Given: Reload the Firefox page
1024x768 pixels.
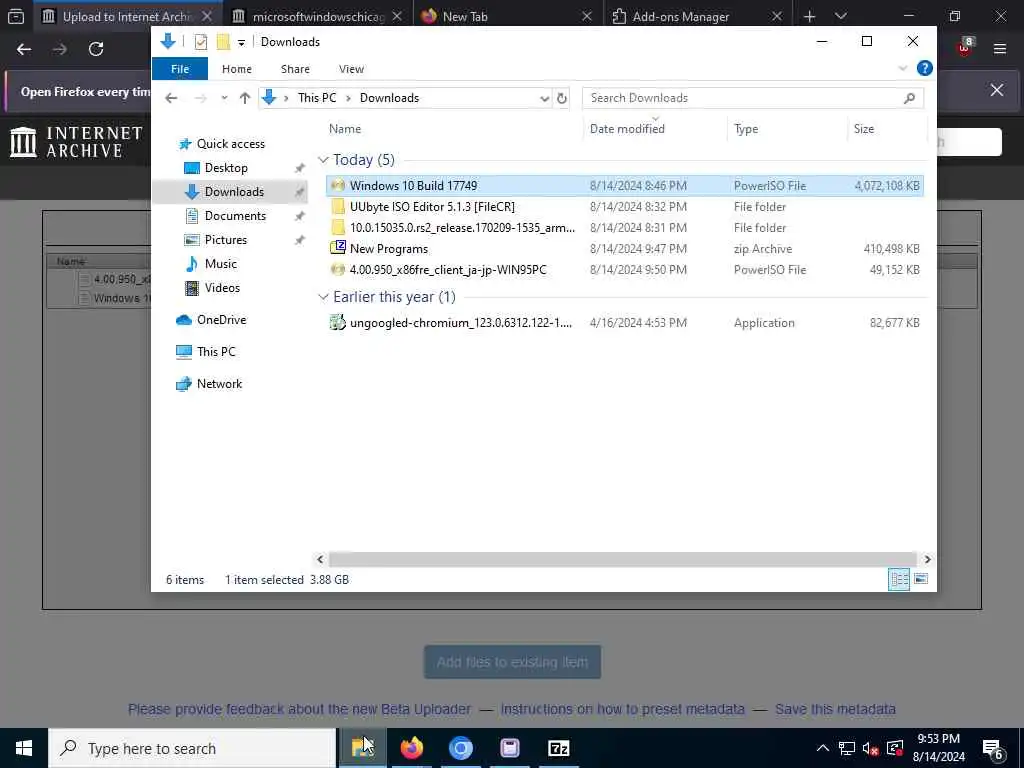Looking at the screenshot, I should click(x=96, y=49).
